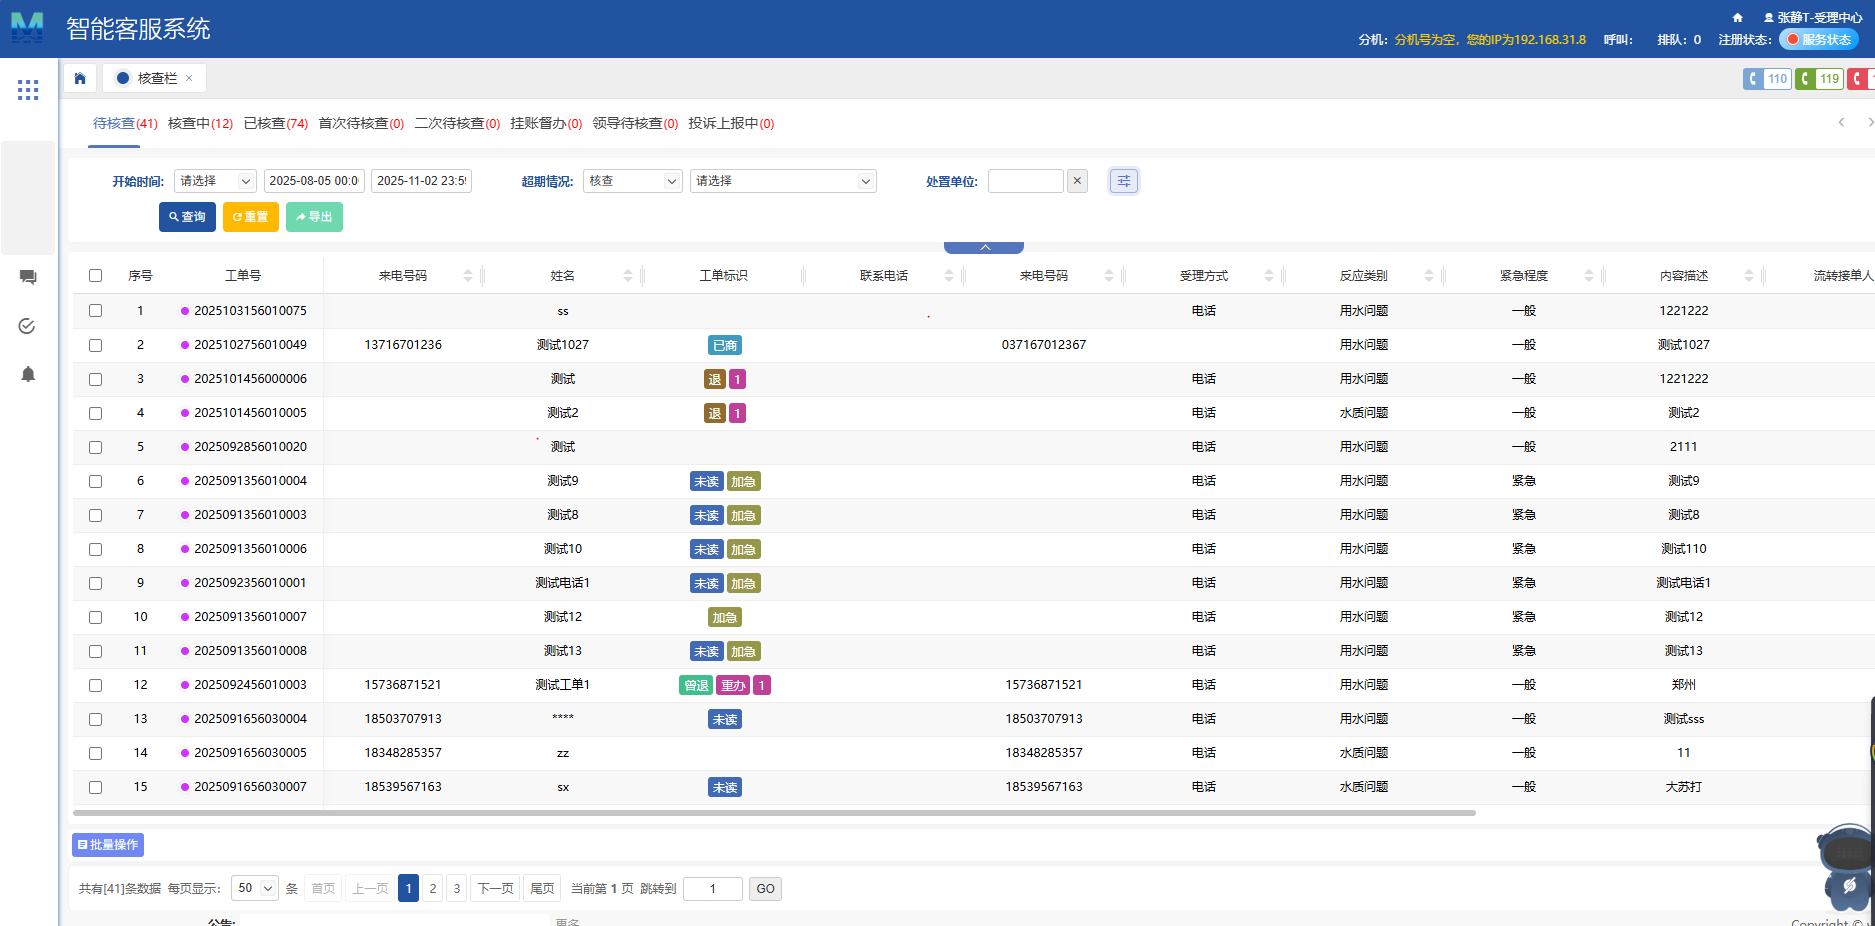
Task: Open the check-circle task sidebar icon
Action: (28, 326)
